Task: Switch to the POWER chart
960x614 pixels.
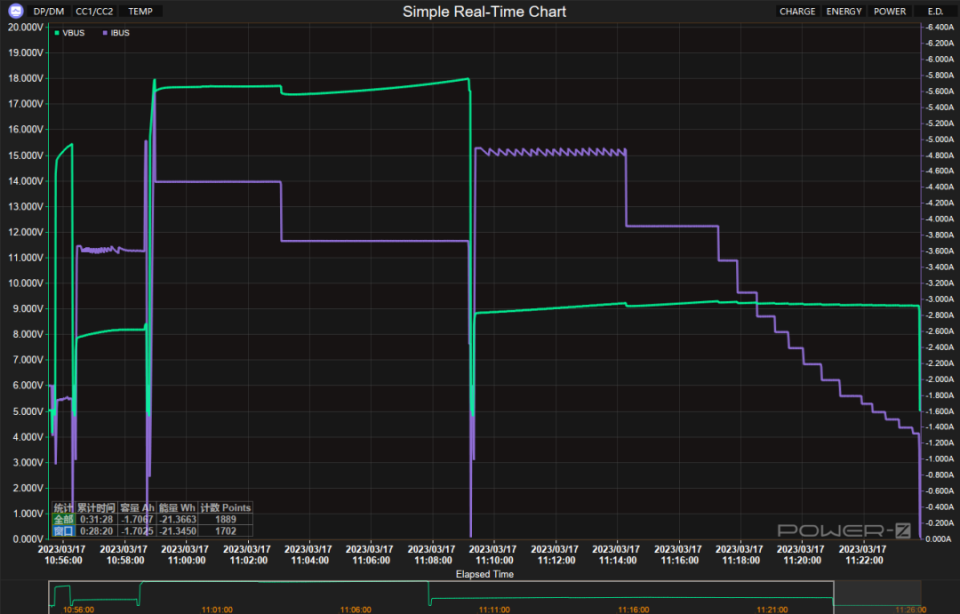Action: 890,12
